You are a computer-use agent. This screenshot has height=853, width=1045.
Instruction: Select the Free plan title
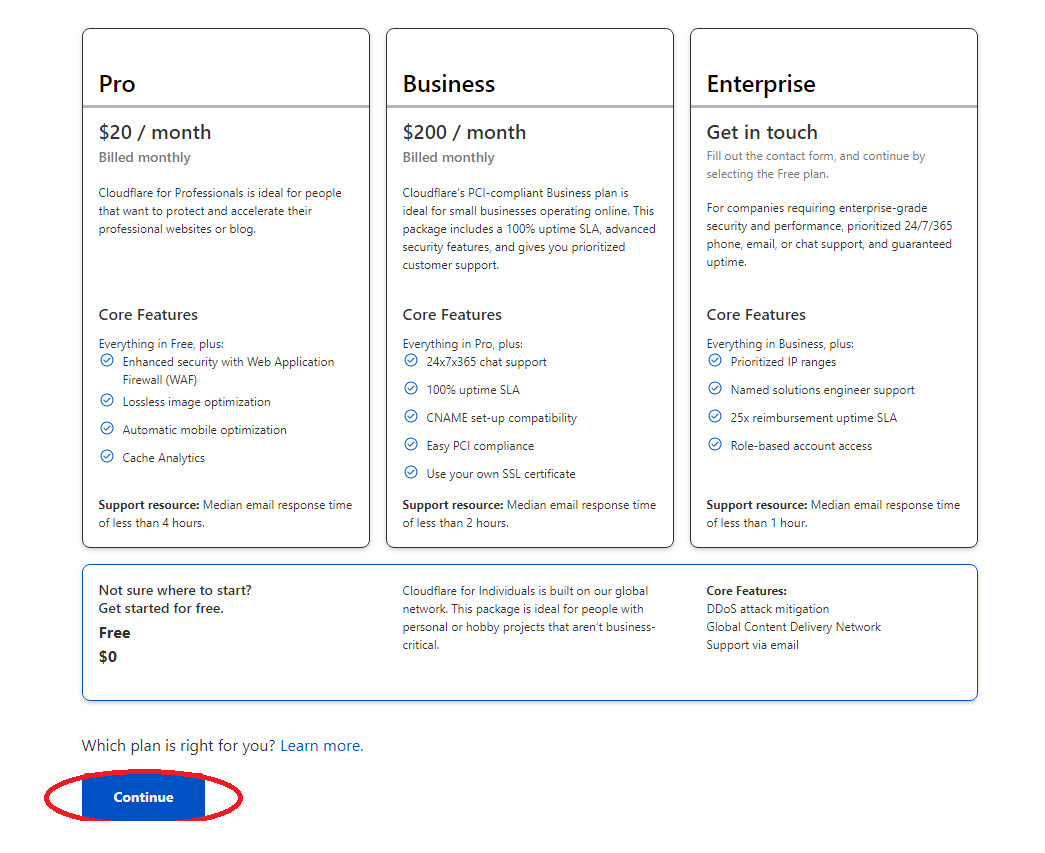point(115,632)
